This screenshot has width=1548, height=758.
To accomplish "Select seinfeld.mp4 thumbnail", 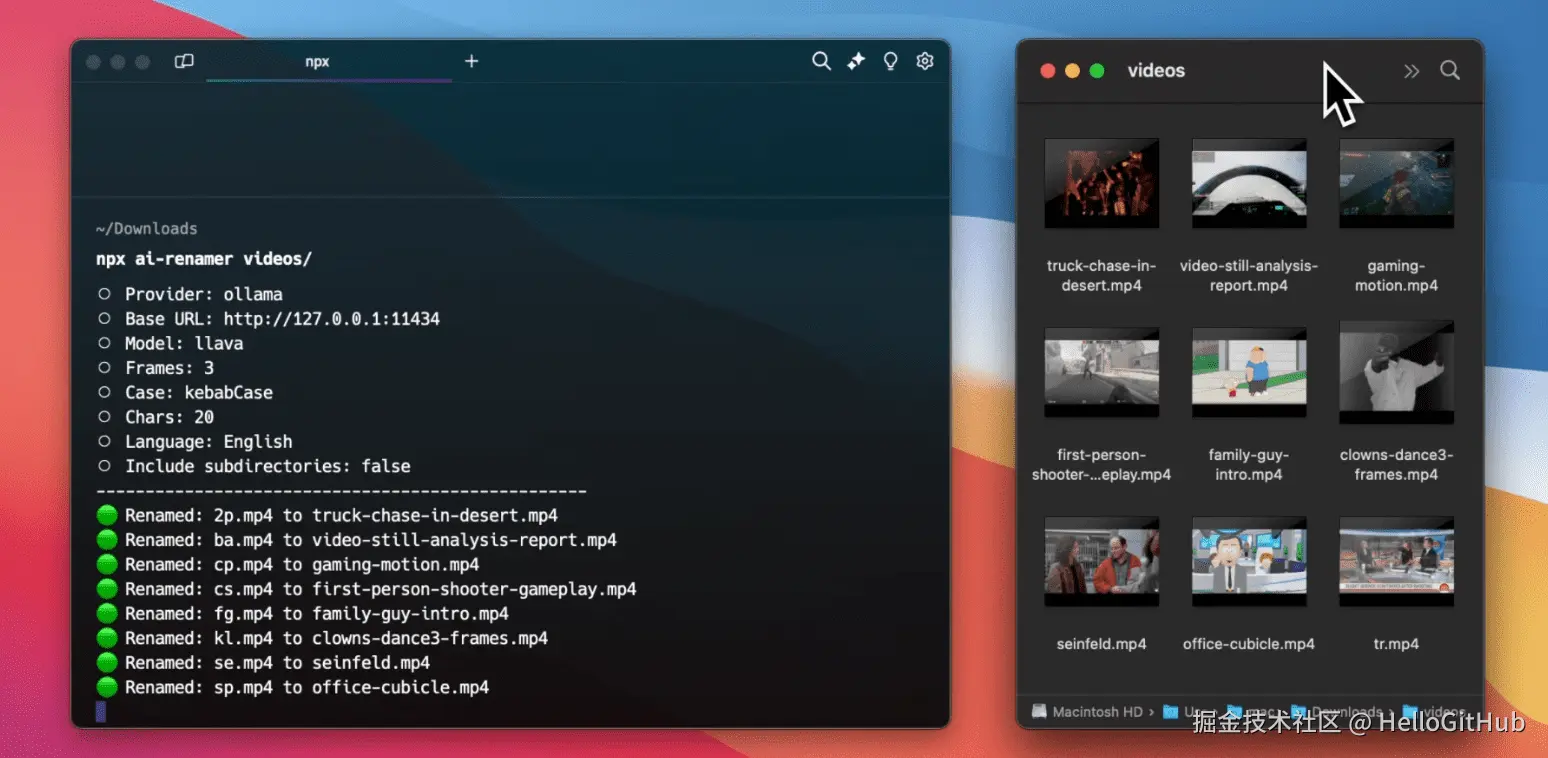I will (1101, 561).
